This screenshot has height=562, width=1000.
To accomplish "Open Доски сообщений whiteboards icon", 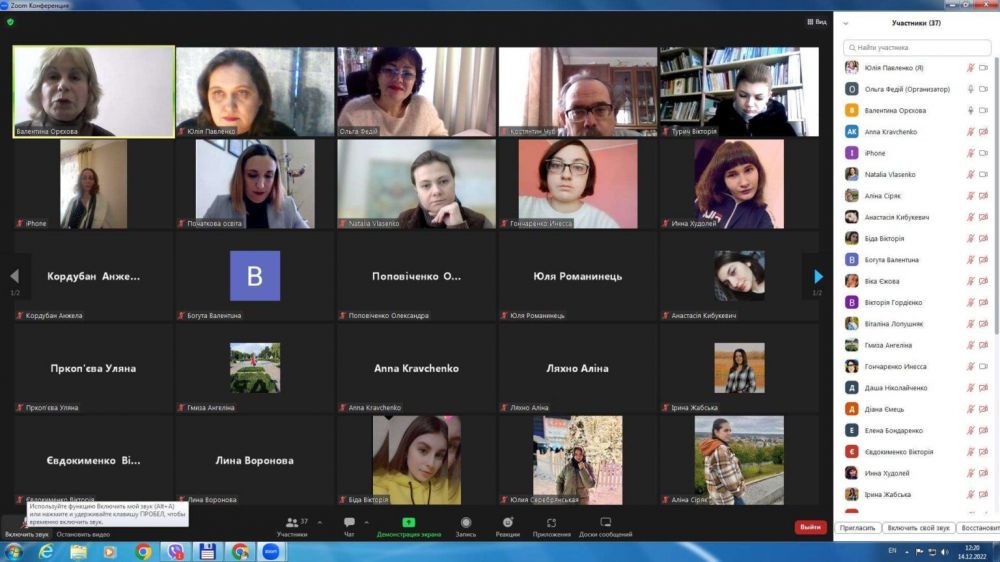I will (605, 523).
